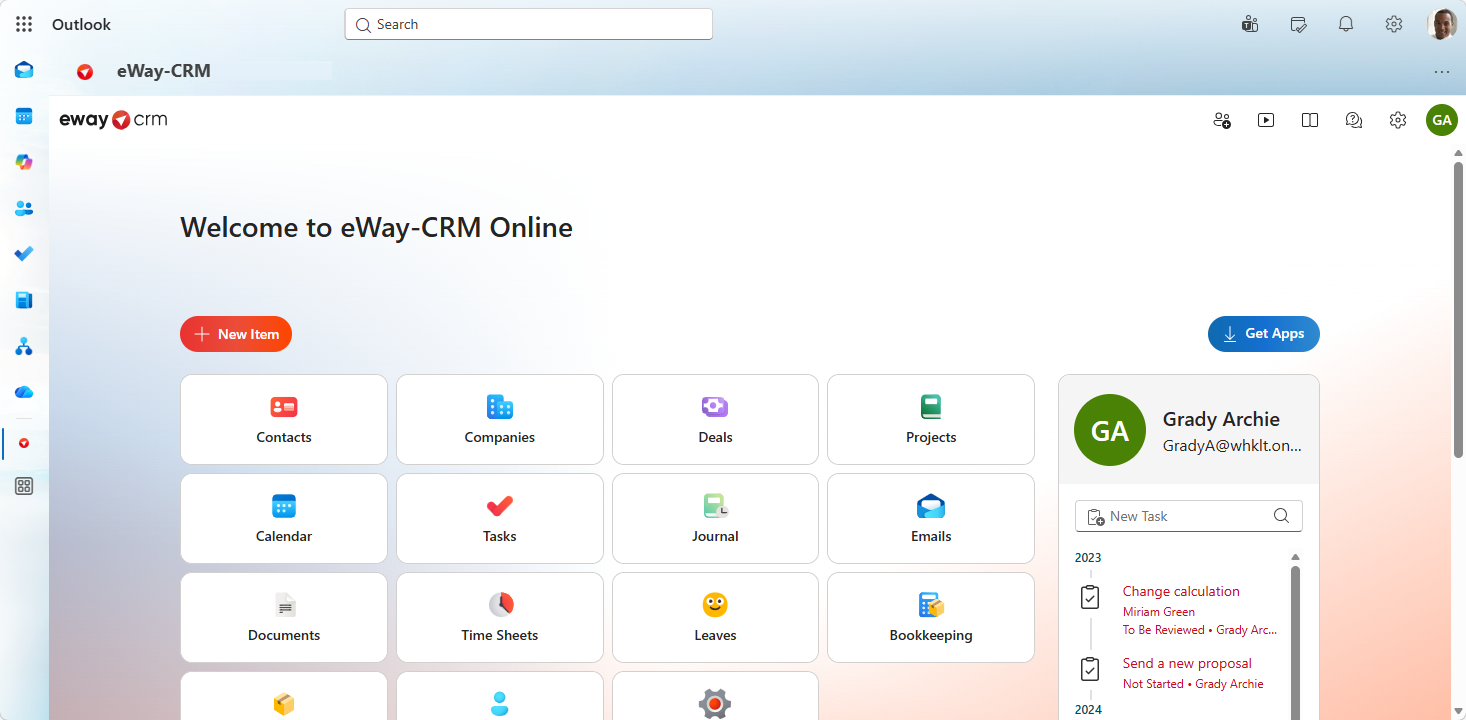Click the New Item button
This screenshot has width=1466, height=720.
236,334
